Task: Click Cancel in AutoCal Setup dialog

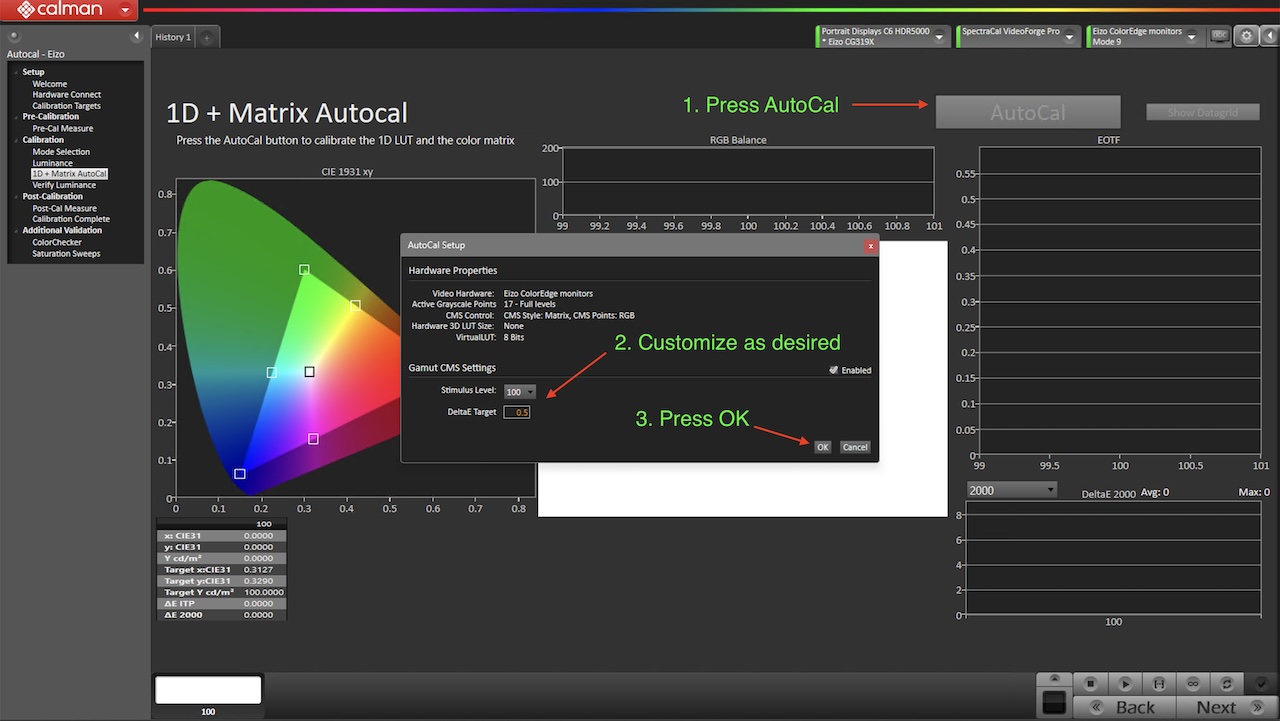Action: click(x=855, y=447)
